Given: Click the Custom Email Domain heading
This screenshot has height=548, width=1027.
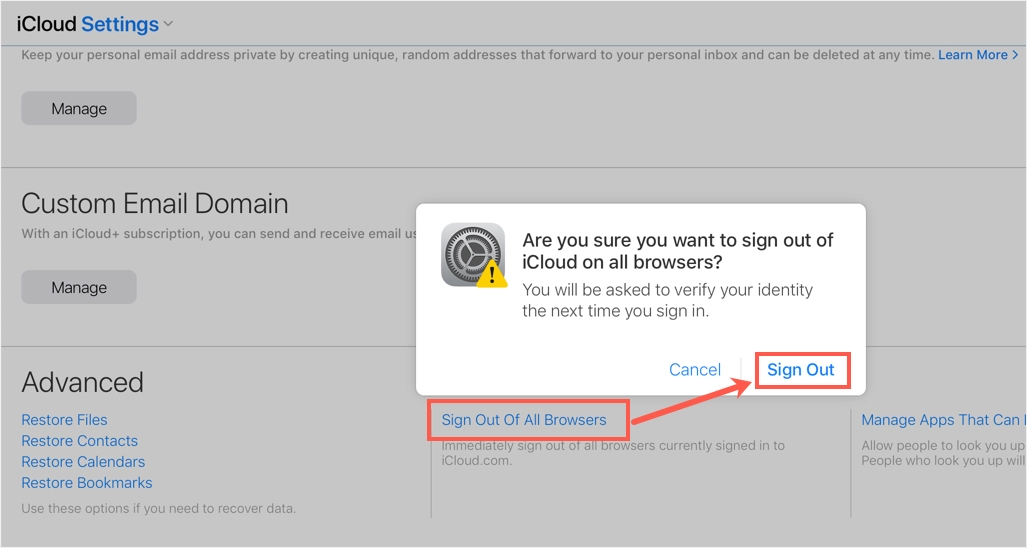Looking at the screenshot, I should 155,204.
